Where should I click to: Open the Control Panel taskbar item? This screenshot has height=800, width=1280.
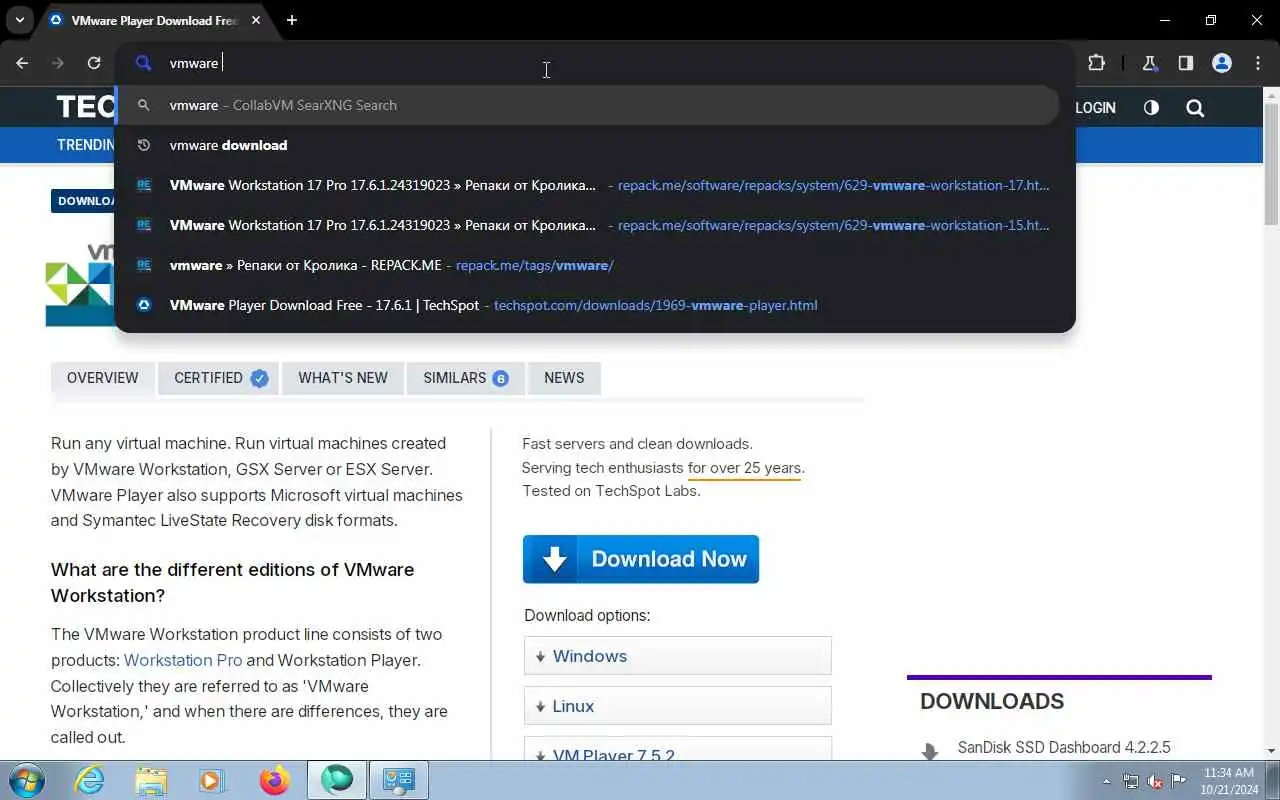click(x=399, y=780)
